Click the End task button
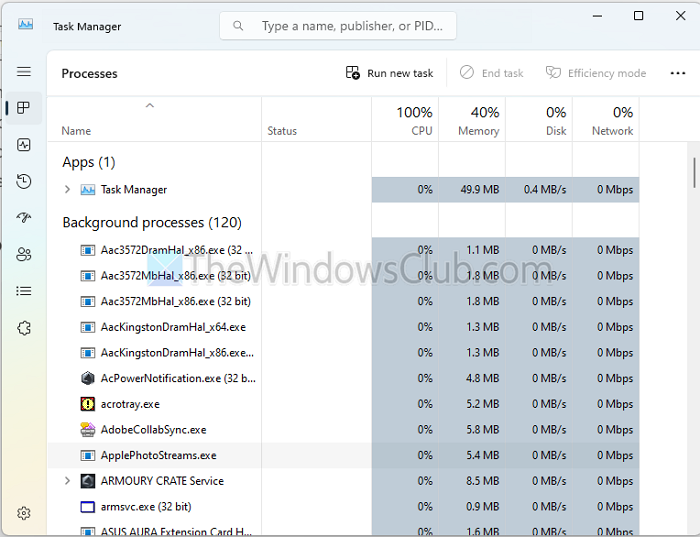700x537 pixels. [492, 73]
